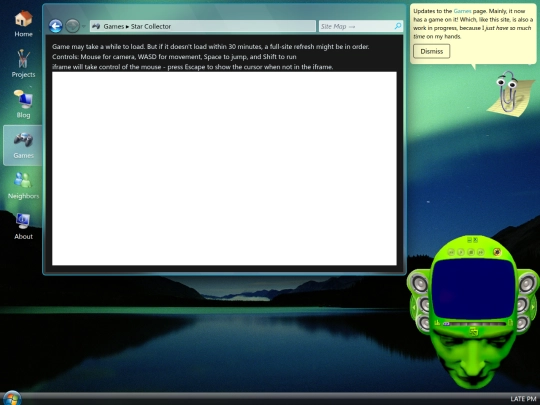
Task: Focus the Site Map search field
Action: pyautogui.click(x=355, y=27)
